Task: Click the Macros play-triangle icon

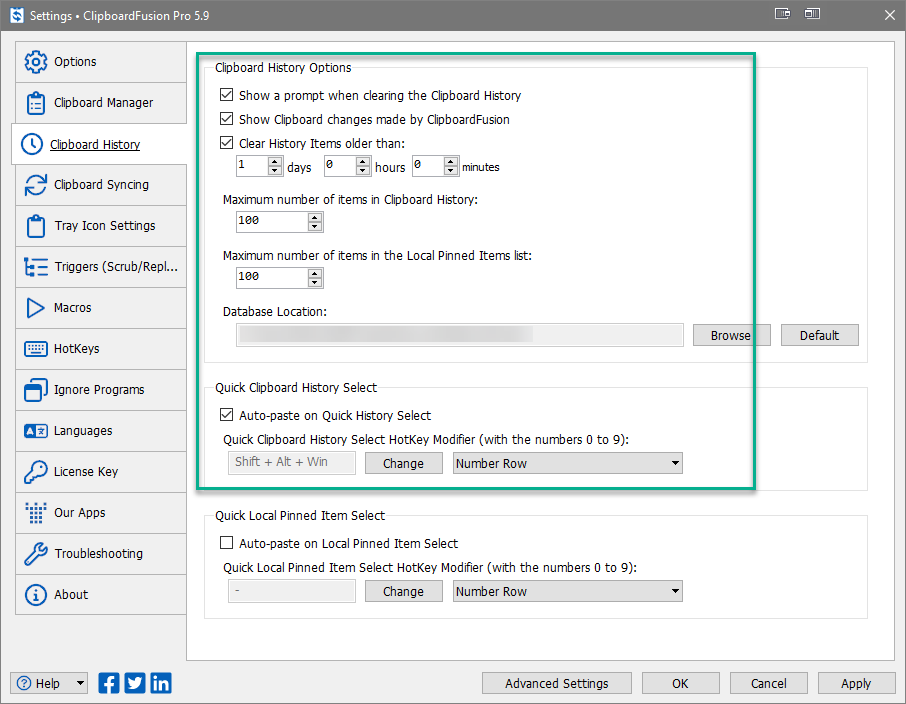Action: tap(35, 308)
